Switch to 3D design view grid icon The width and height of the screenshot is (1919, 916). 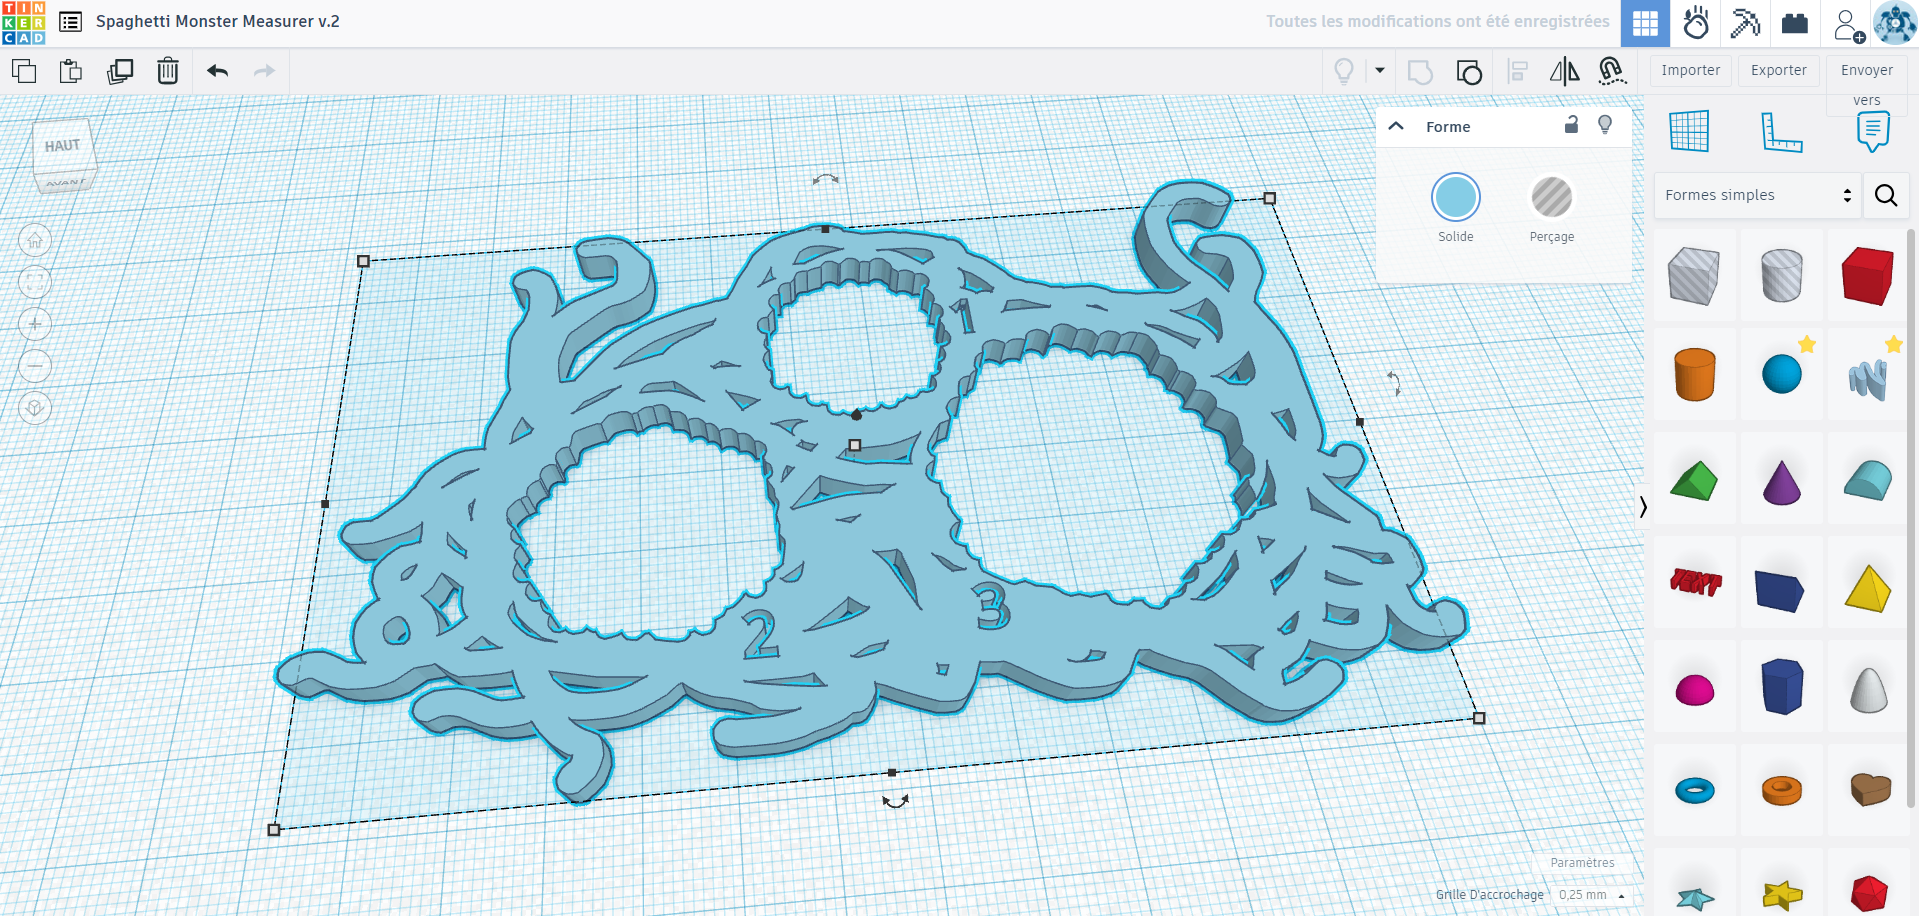(x=1645, y=23)
